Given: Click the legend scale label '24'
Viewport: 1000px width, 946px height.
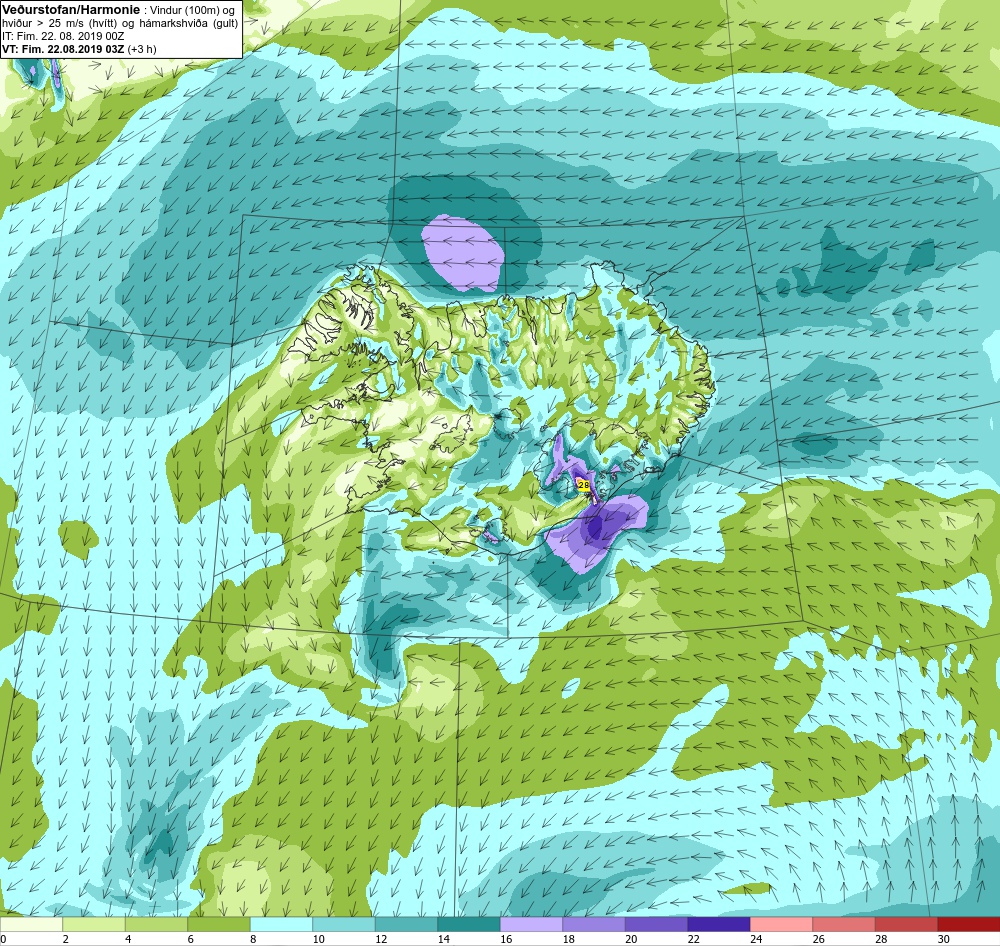Looking at the screenshot, I should [756, 938].
